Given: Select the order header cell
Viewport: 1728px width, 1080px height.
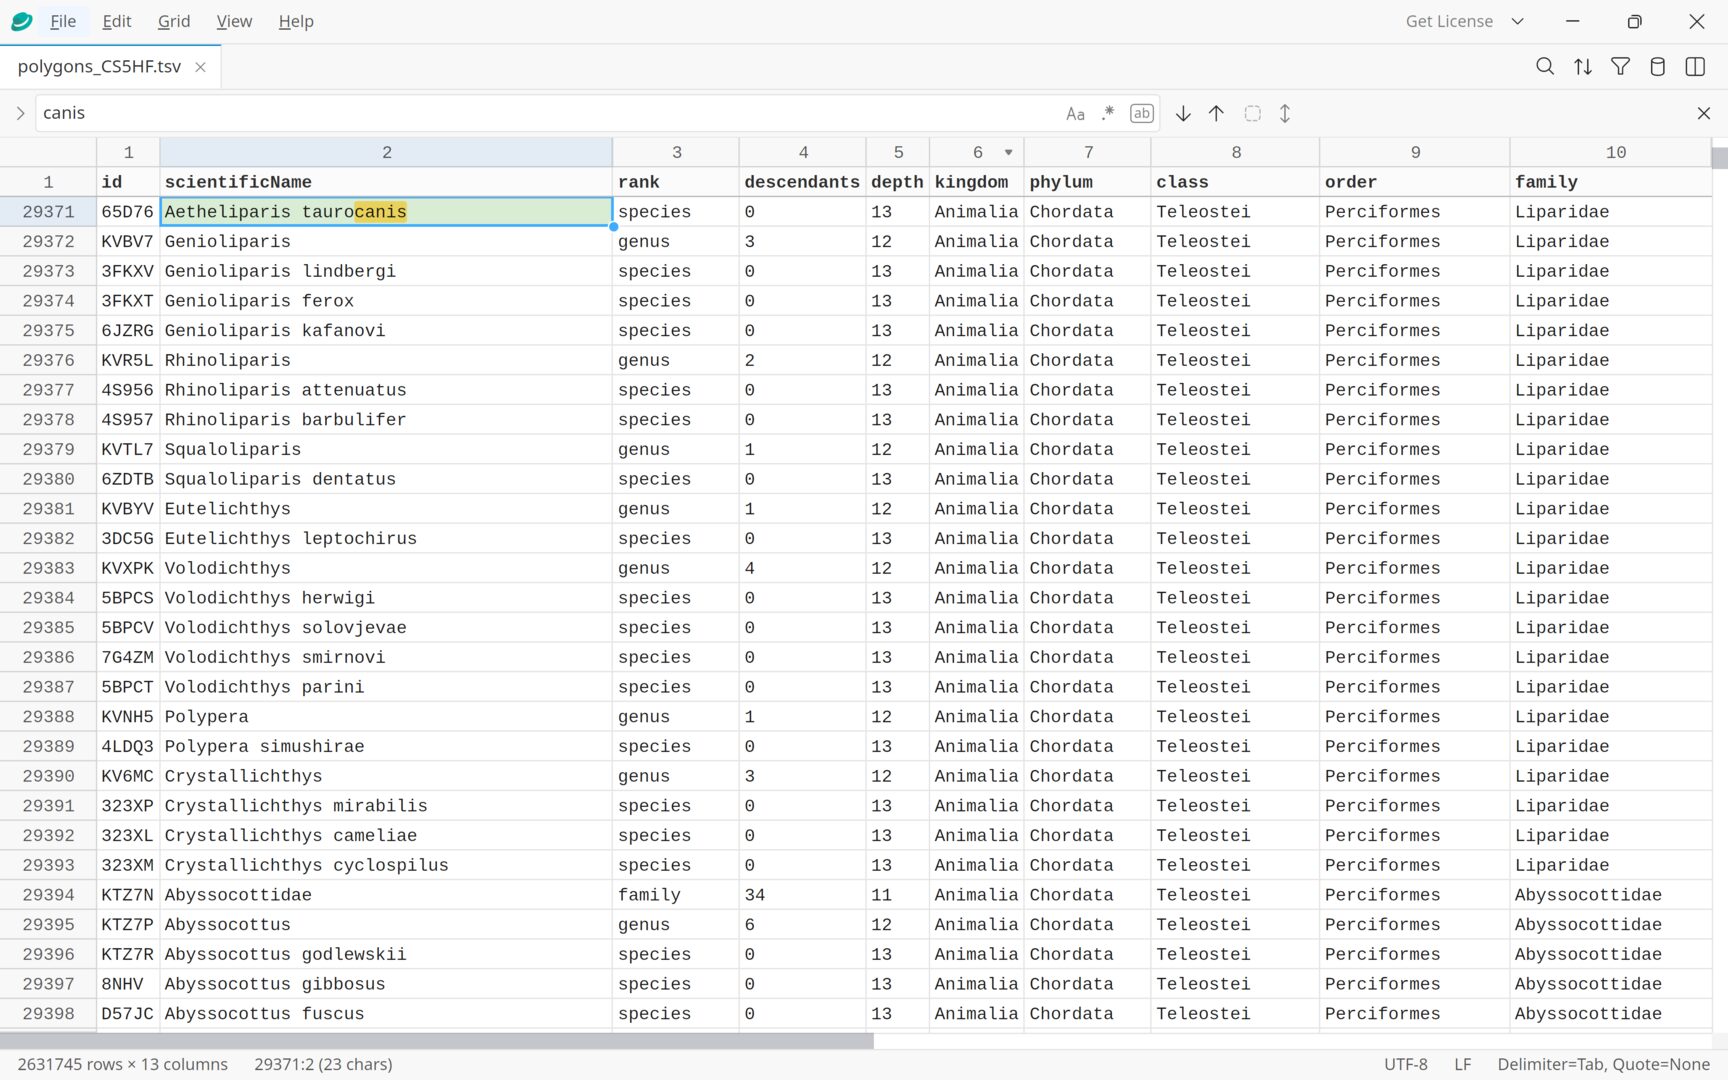Looking at the screenshot, I should (1414, 182).
